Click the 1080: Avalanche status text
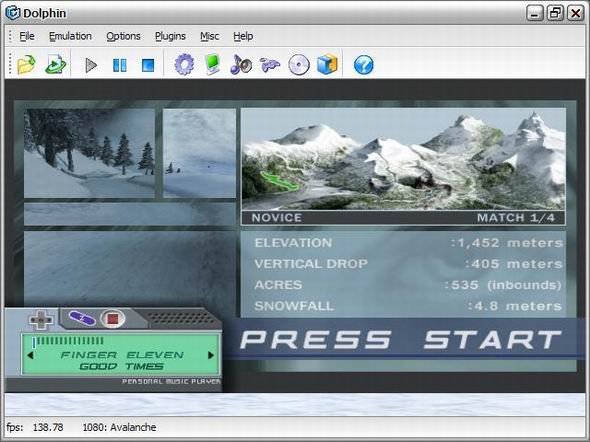590x442 pixels. pos(119,427)
